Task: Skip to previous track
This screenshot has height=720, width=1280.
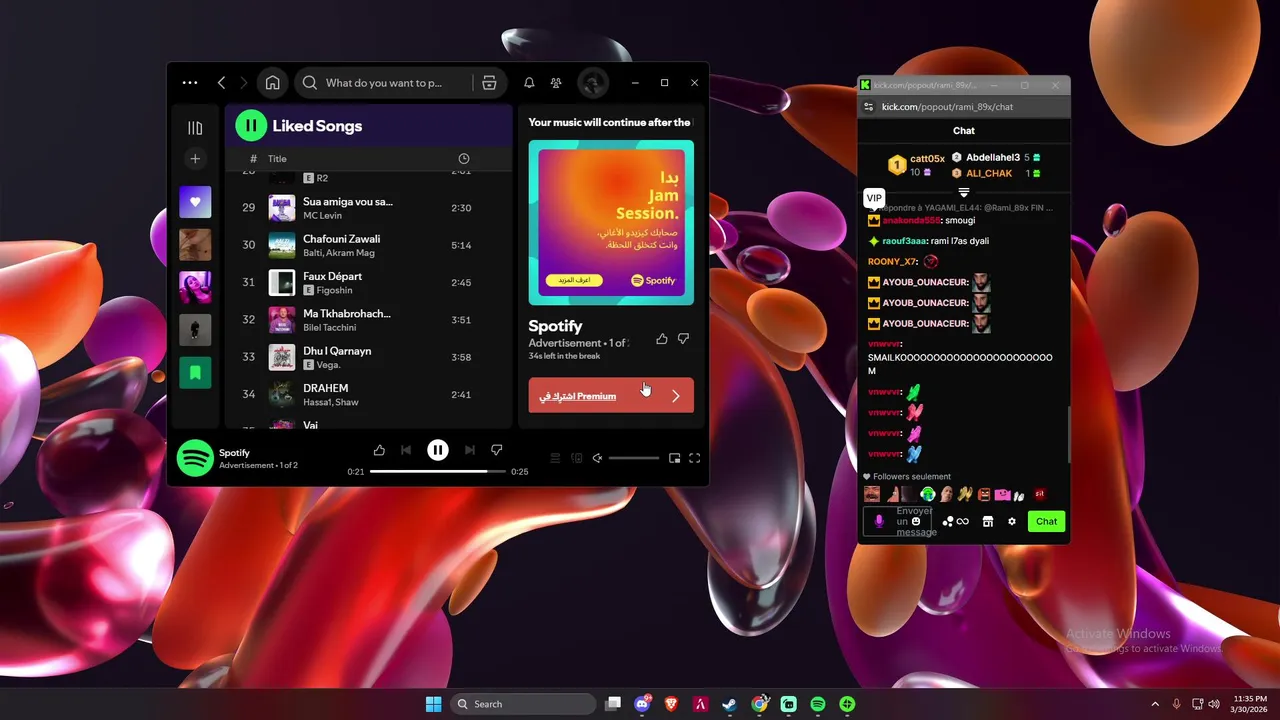Action: [x=406, y=450]
